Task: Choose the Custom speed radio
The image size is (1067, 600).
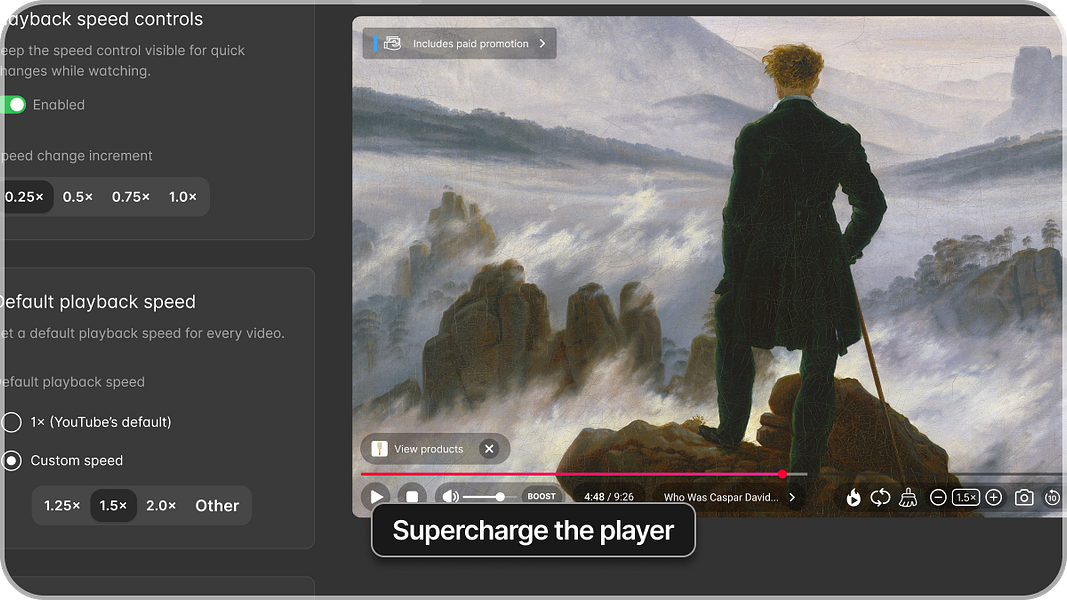Action: pyautogui.click(x=12, y=461)
